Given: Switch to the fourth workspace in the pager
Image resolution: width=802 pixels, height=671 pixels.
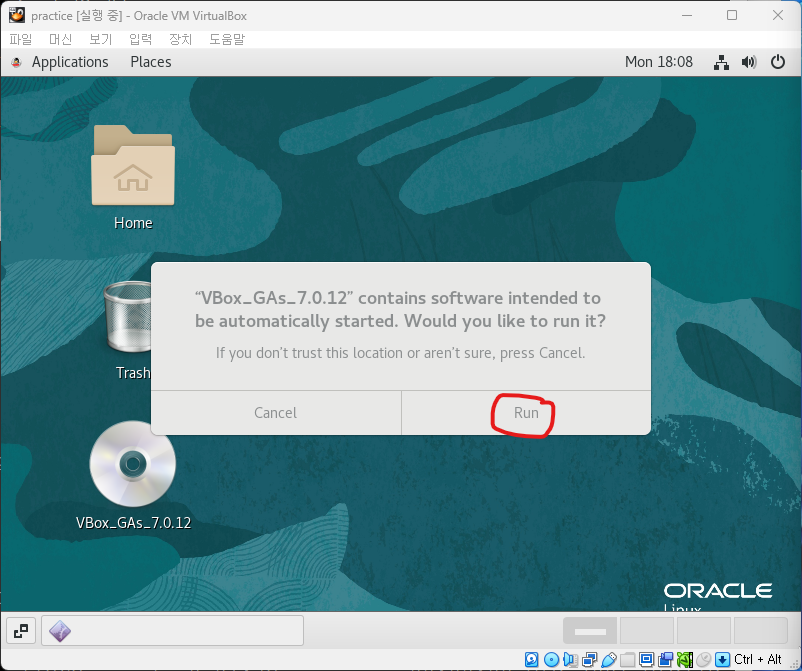Looking at the screenshot, I should pyautogui.click(x=761, y=631).
